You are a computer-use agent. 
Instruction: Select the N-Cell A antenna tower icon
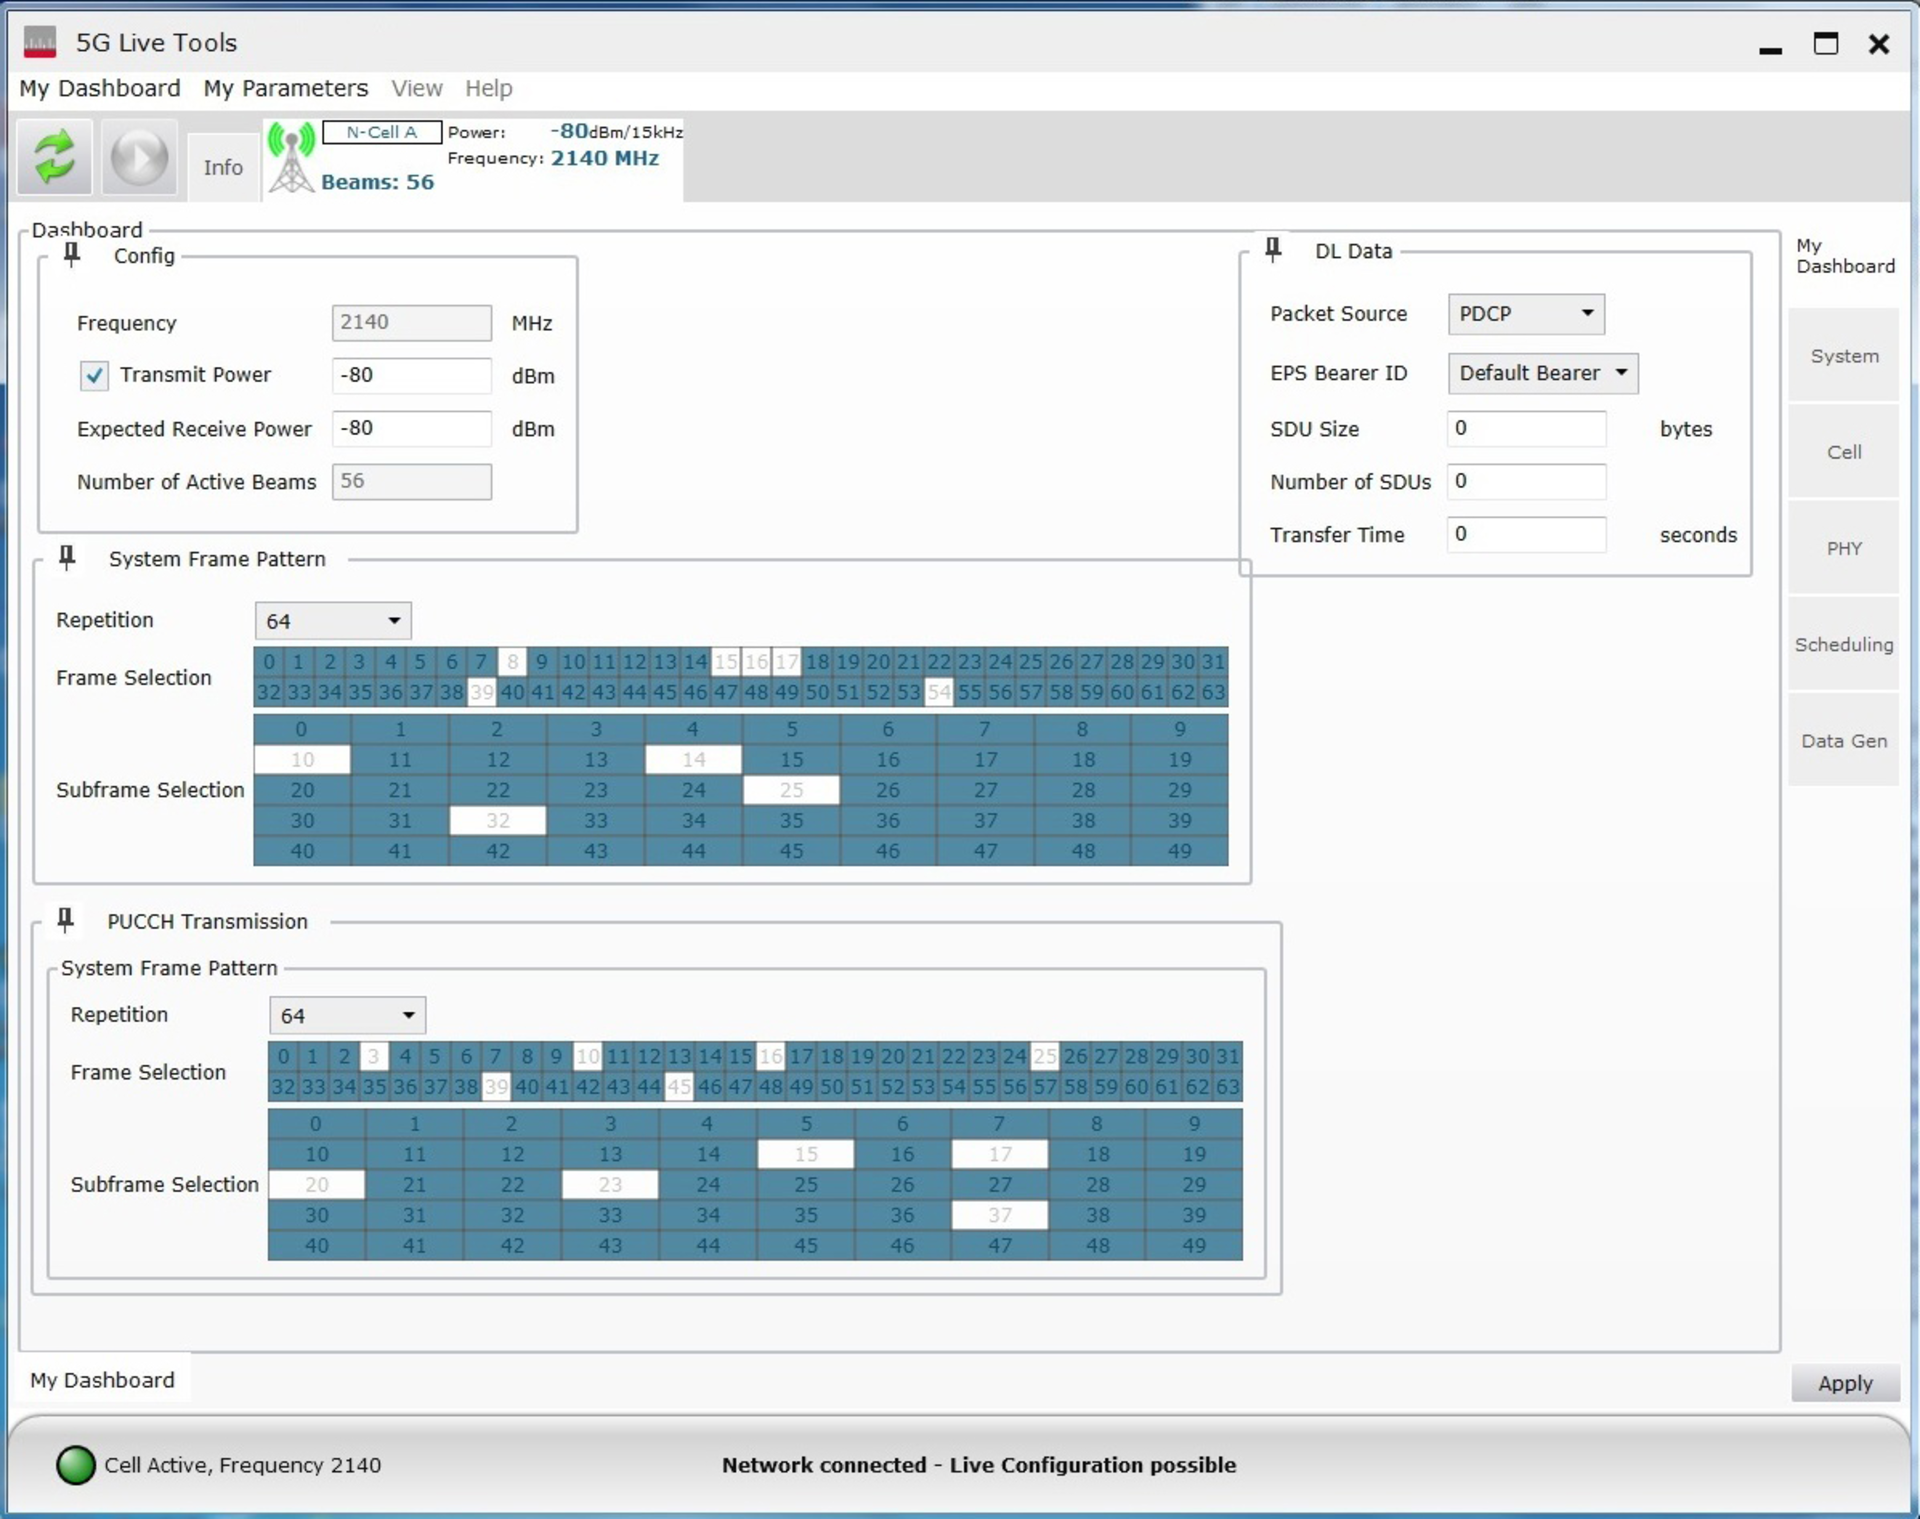pos(290,157)
